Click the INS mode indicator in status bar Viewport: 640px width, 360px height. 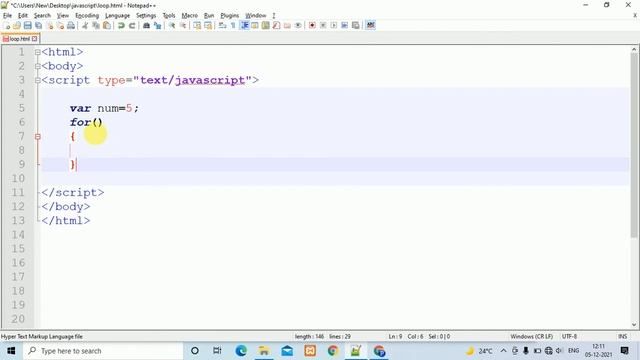pos(622,337)
